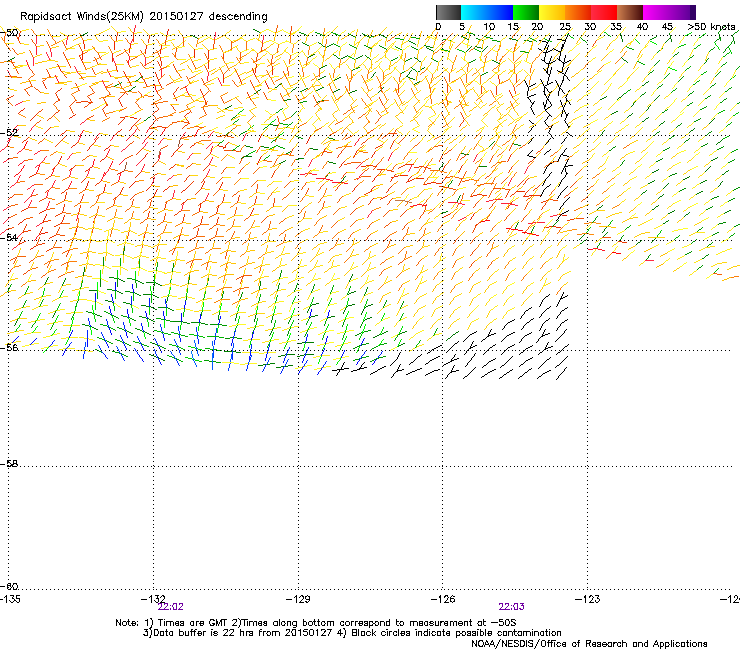Click the purple '22:03' time label
Image resolution: width=740 pixels, height=650 pixels.
point(512,607)
